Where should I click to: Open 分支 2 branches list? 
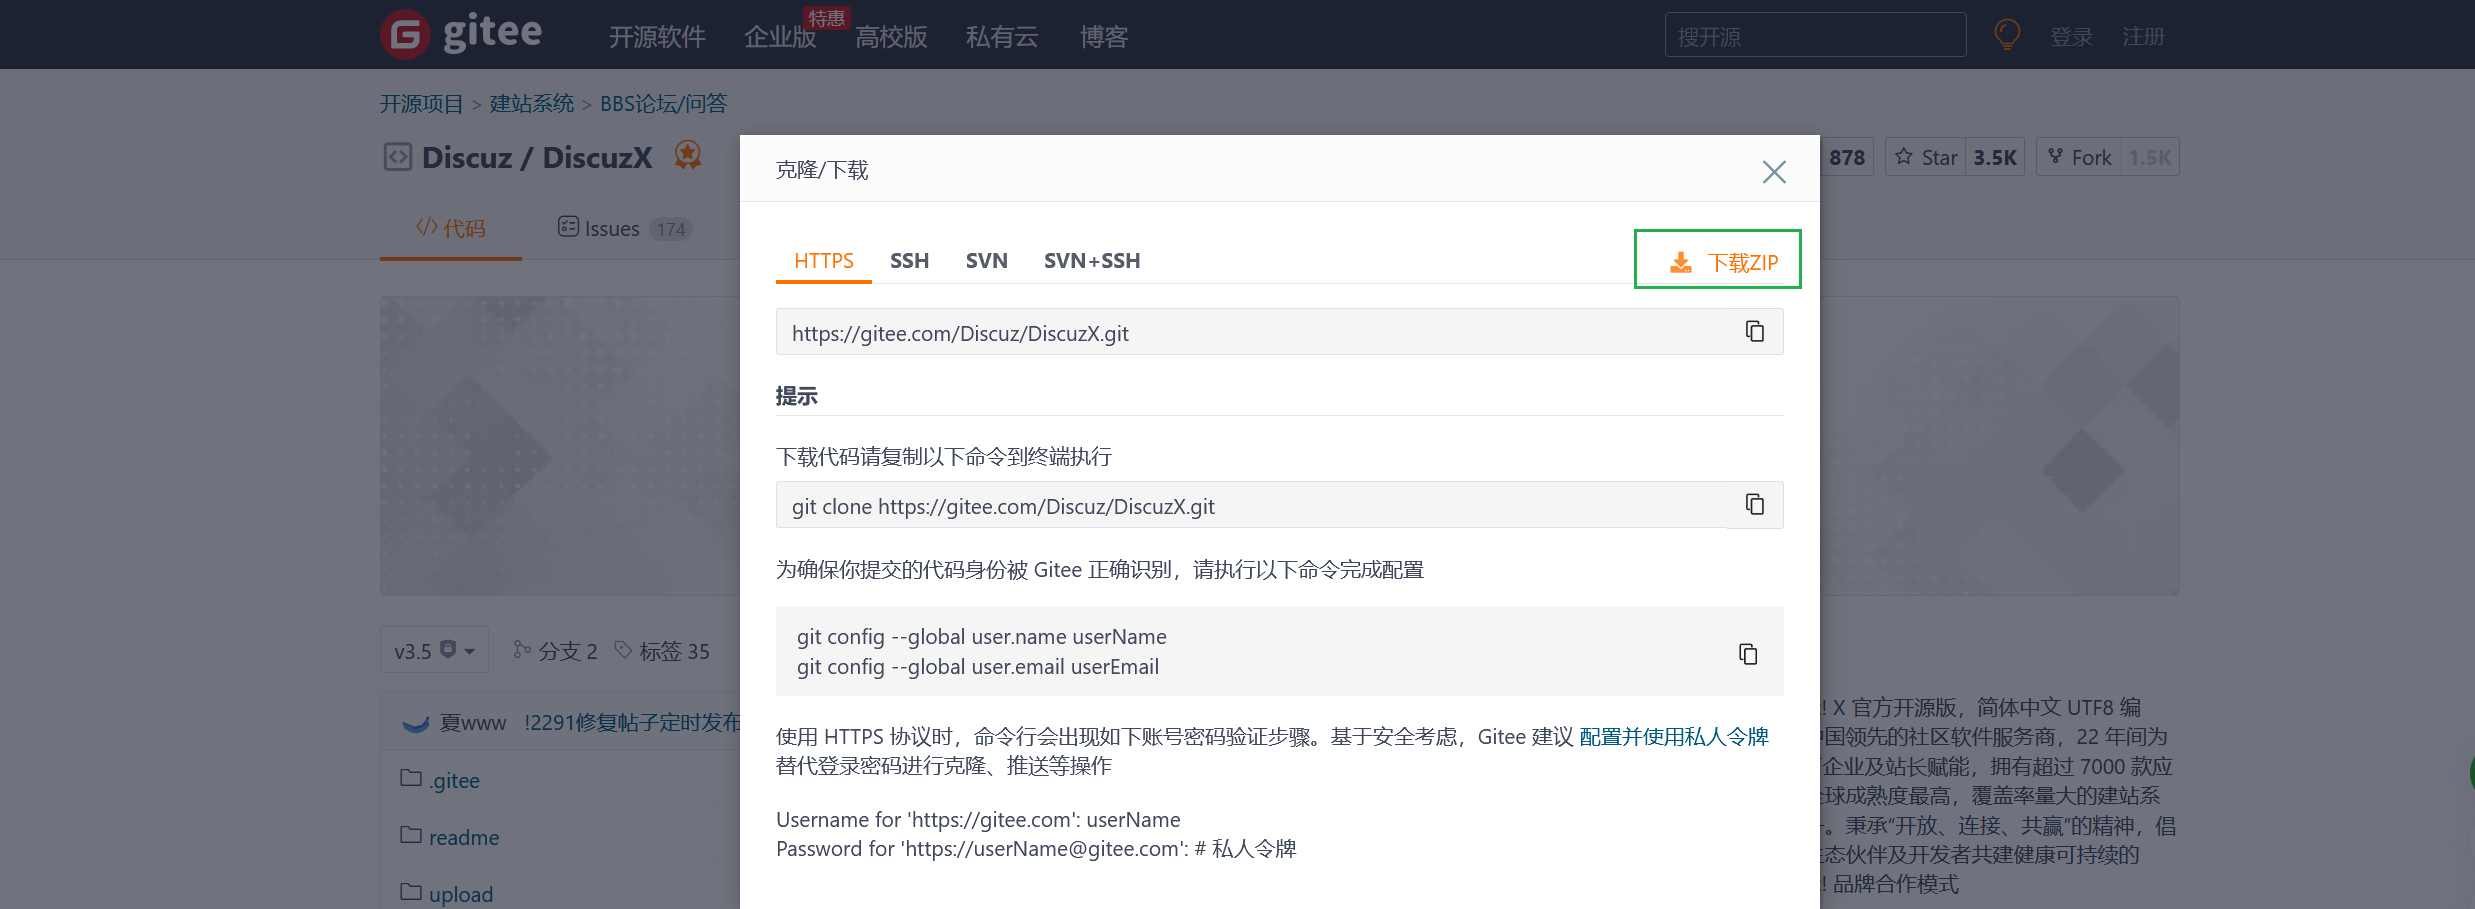coord(555,651)
